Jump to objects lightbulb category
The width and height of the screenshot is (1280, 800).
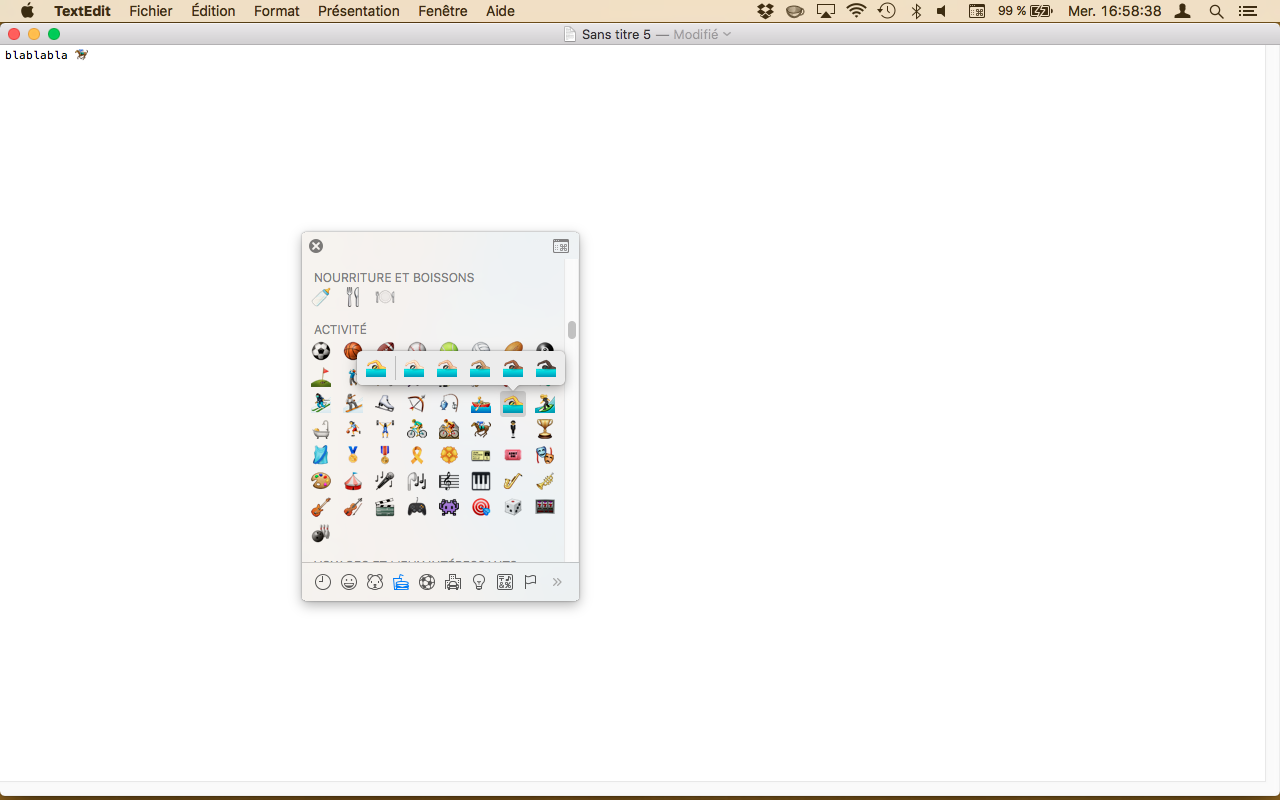479,582
